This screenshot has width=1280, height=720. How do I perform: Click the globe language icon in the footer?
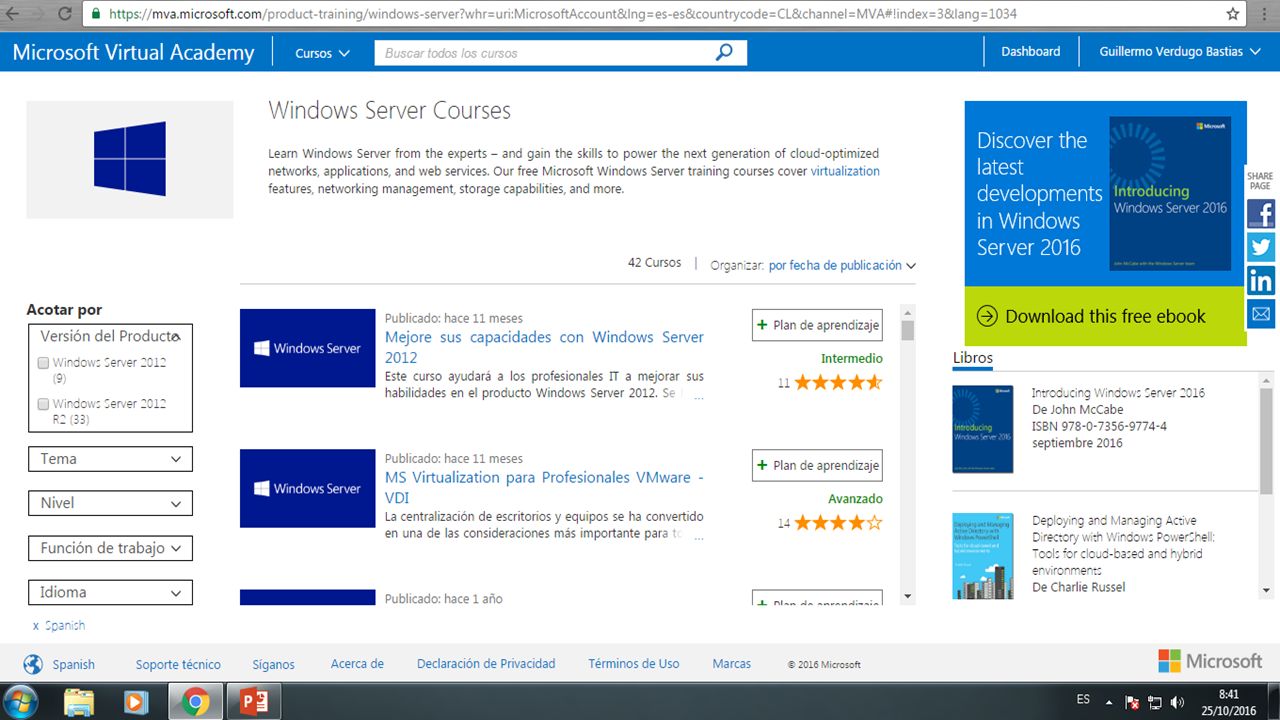pos(33,664)
